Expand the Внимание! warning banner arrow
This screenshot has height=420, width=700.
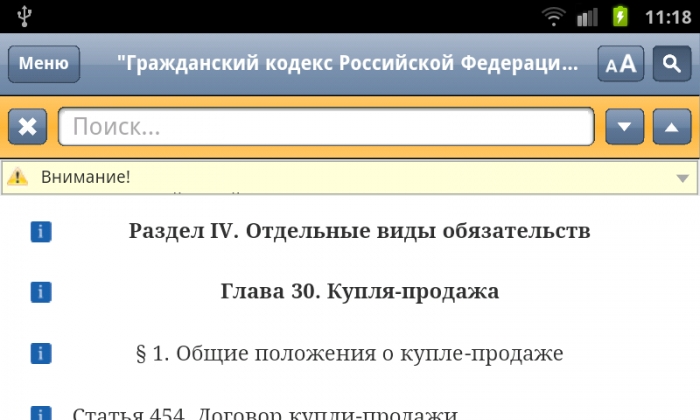click(682, 179)
